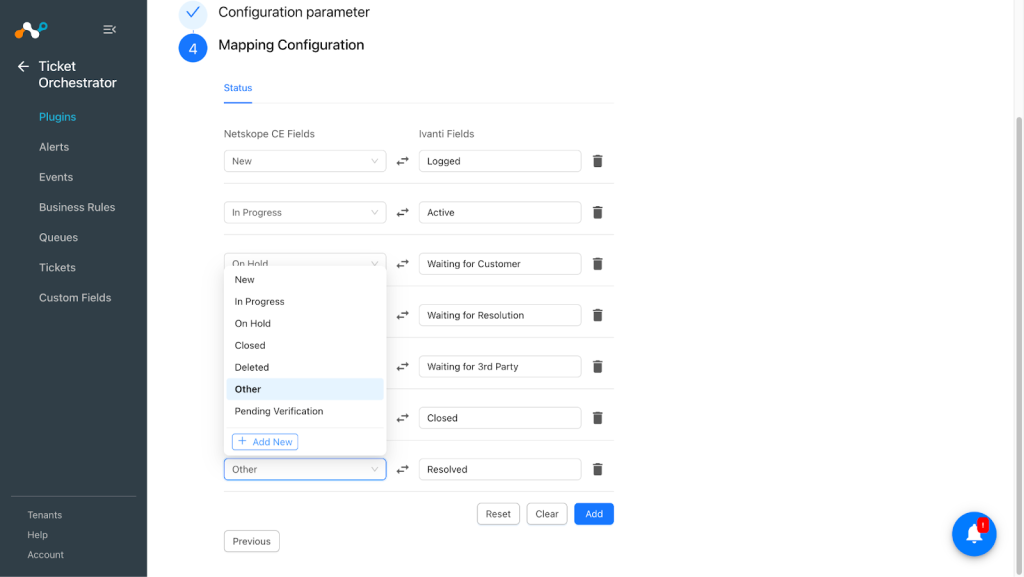Screen dimensions: 1024x577
Task: Delete the Waiting for Resolution mapping row
Action: click(598, 315)
